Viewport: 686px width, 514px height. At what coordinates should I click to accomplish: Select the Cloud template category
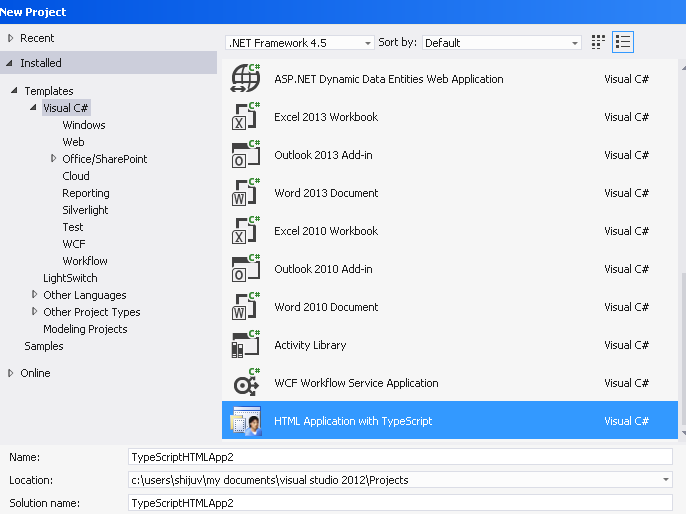[76, 176]
